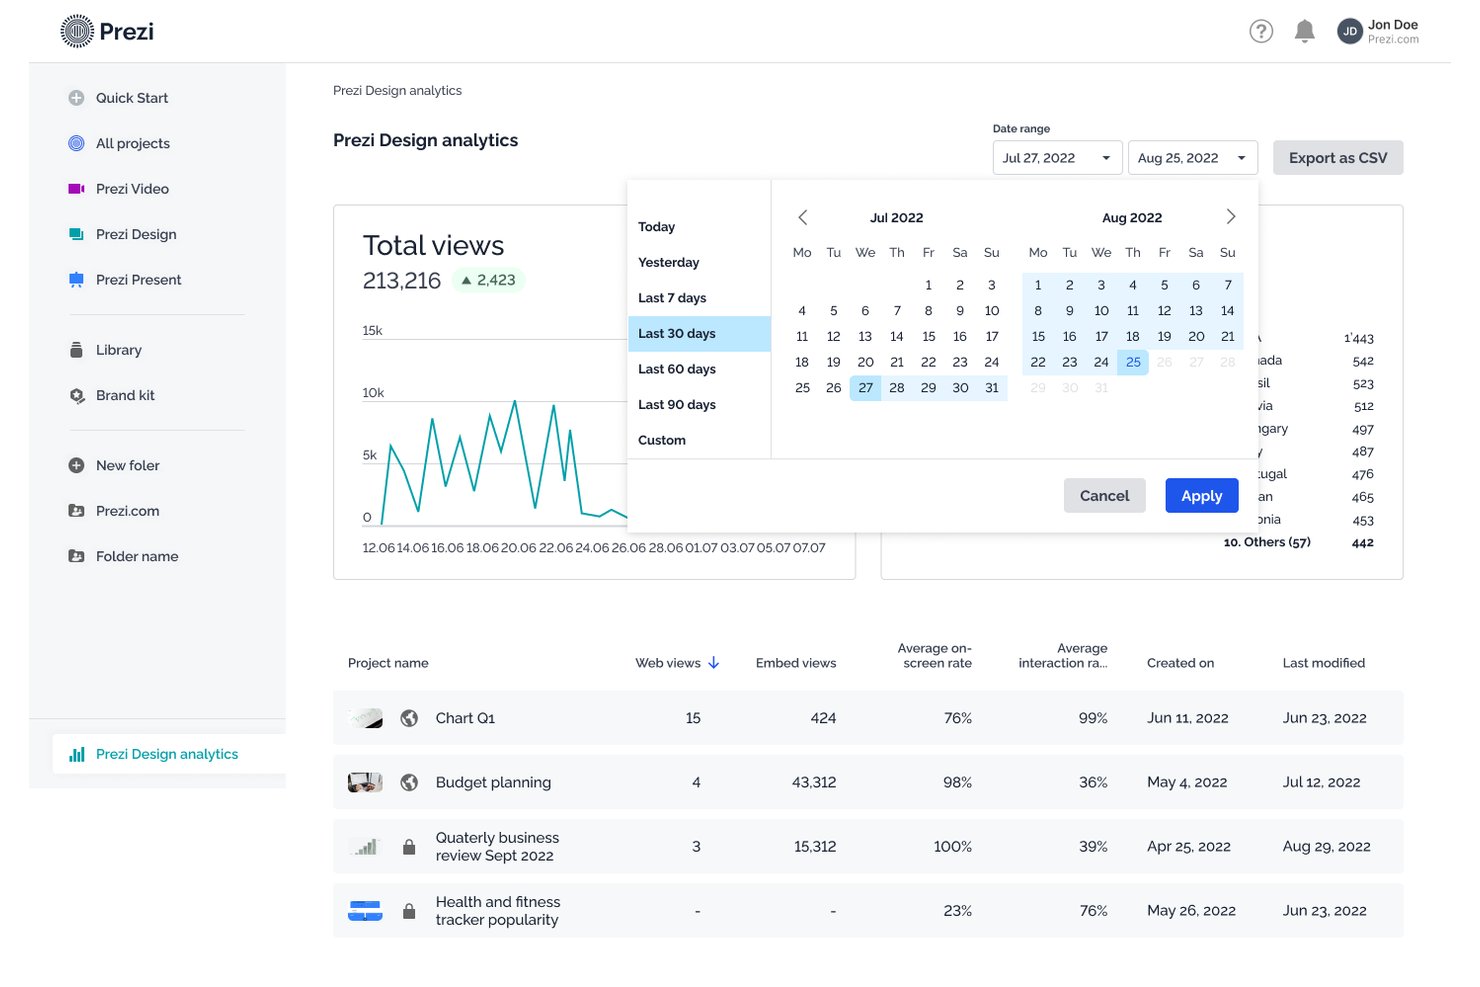The width and height of the screenshot is (1480, 987).
Task: Click Export as CSV
Action: pyautogui.click(x=1338, y=158)
